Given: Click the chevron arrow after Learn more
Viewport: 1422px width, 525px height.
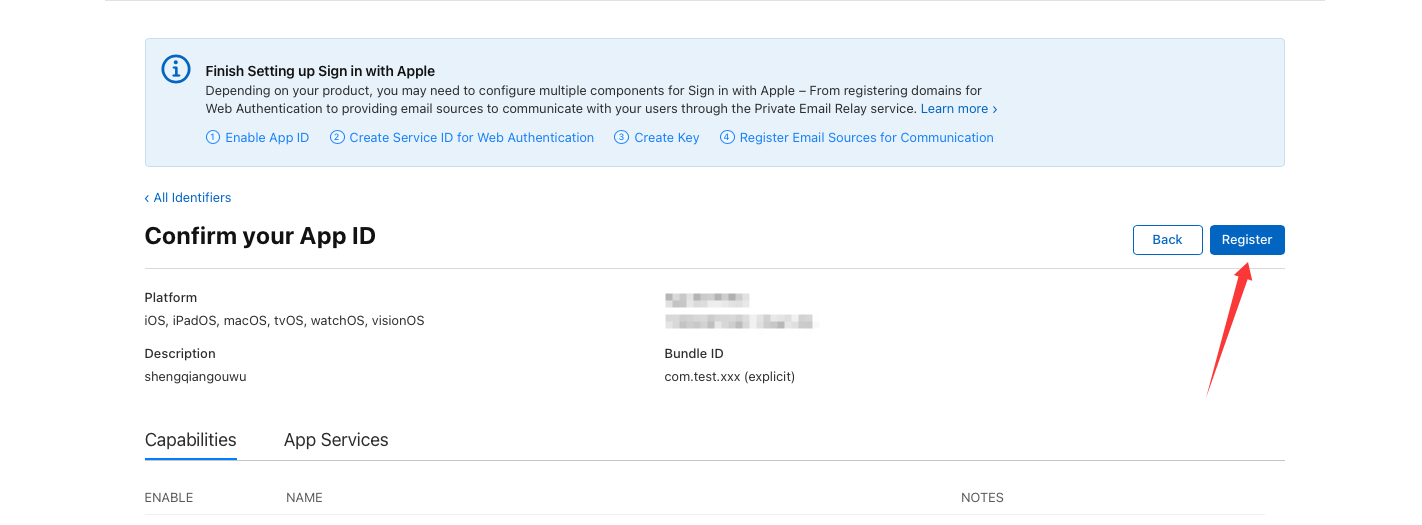Looking at the screenshot, I should pos(994,109).
